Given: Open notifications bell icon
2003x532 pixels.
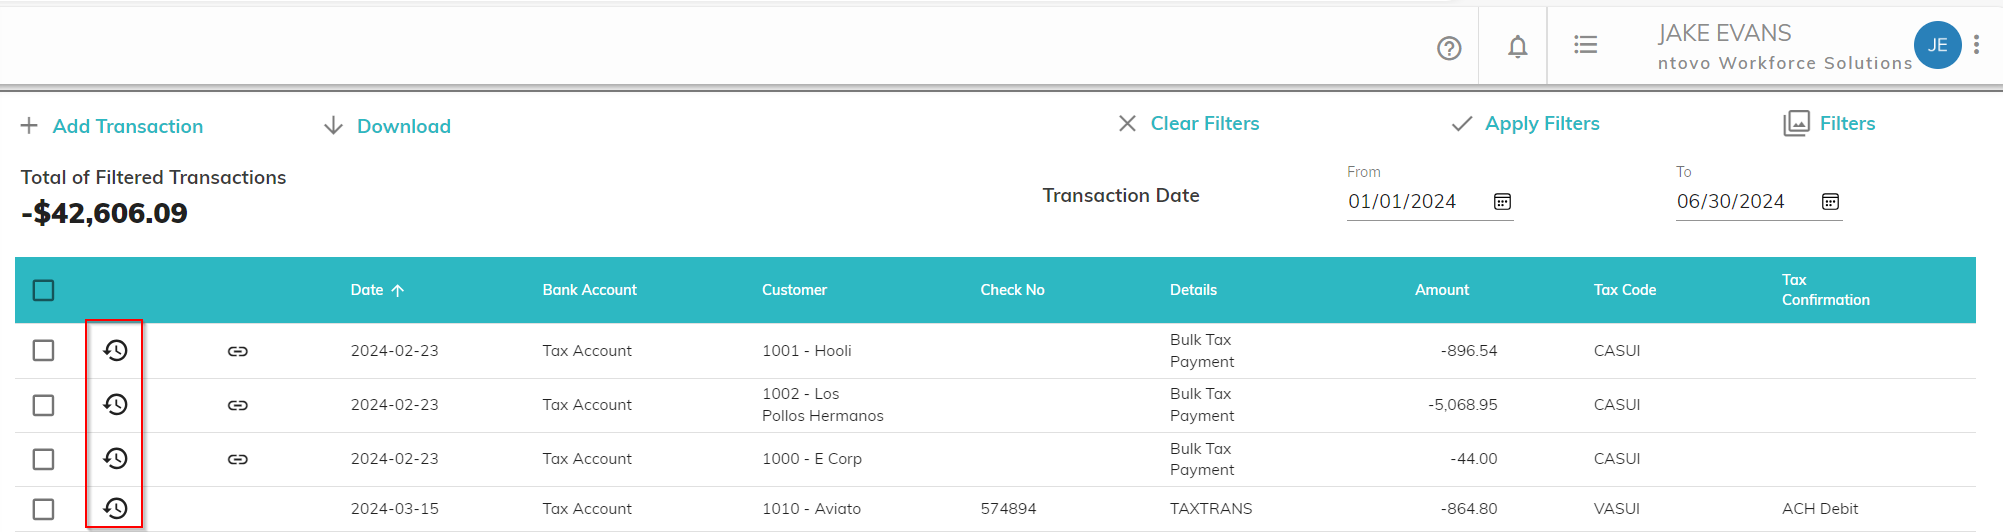Looking at the screenshot, I should point(1517,47).
